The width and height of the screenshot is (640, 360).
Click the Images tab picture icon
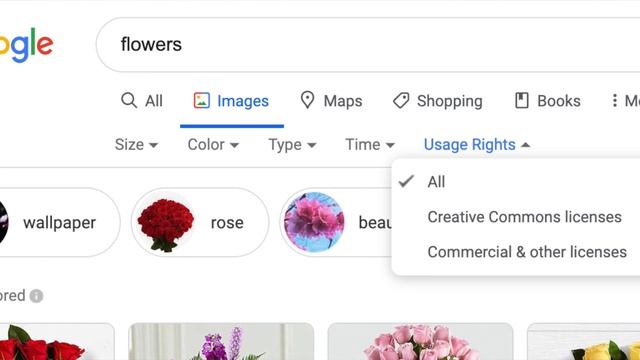tap(202, 100)
